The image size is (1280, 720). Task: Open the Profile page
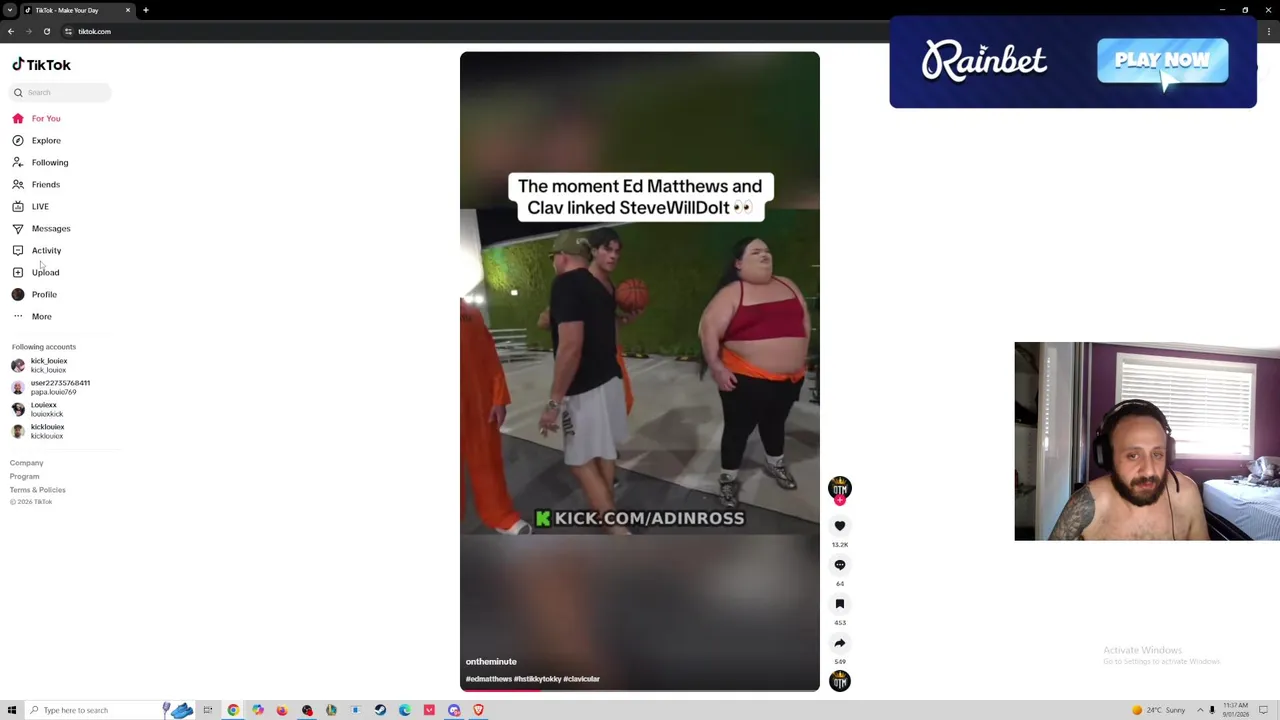click(x=34, y=294)
